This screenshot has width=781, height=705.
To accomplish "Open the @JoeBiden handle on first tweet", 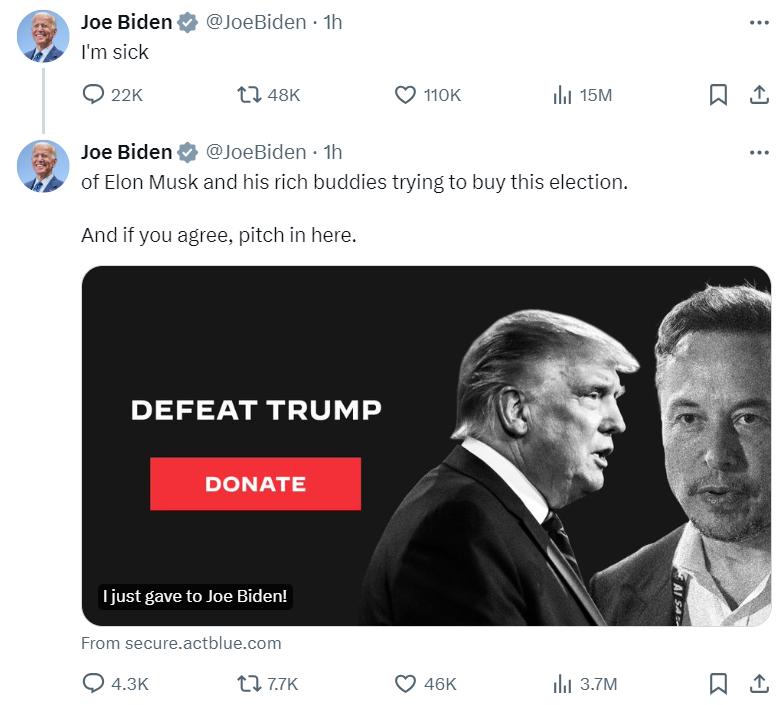I will point(256,22).
